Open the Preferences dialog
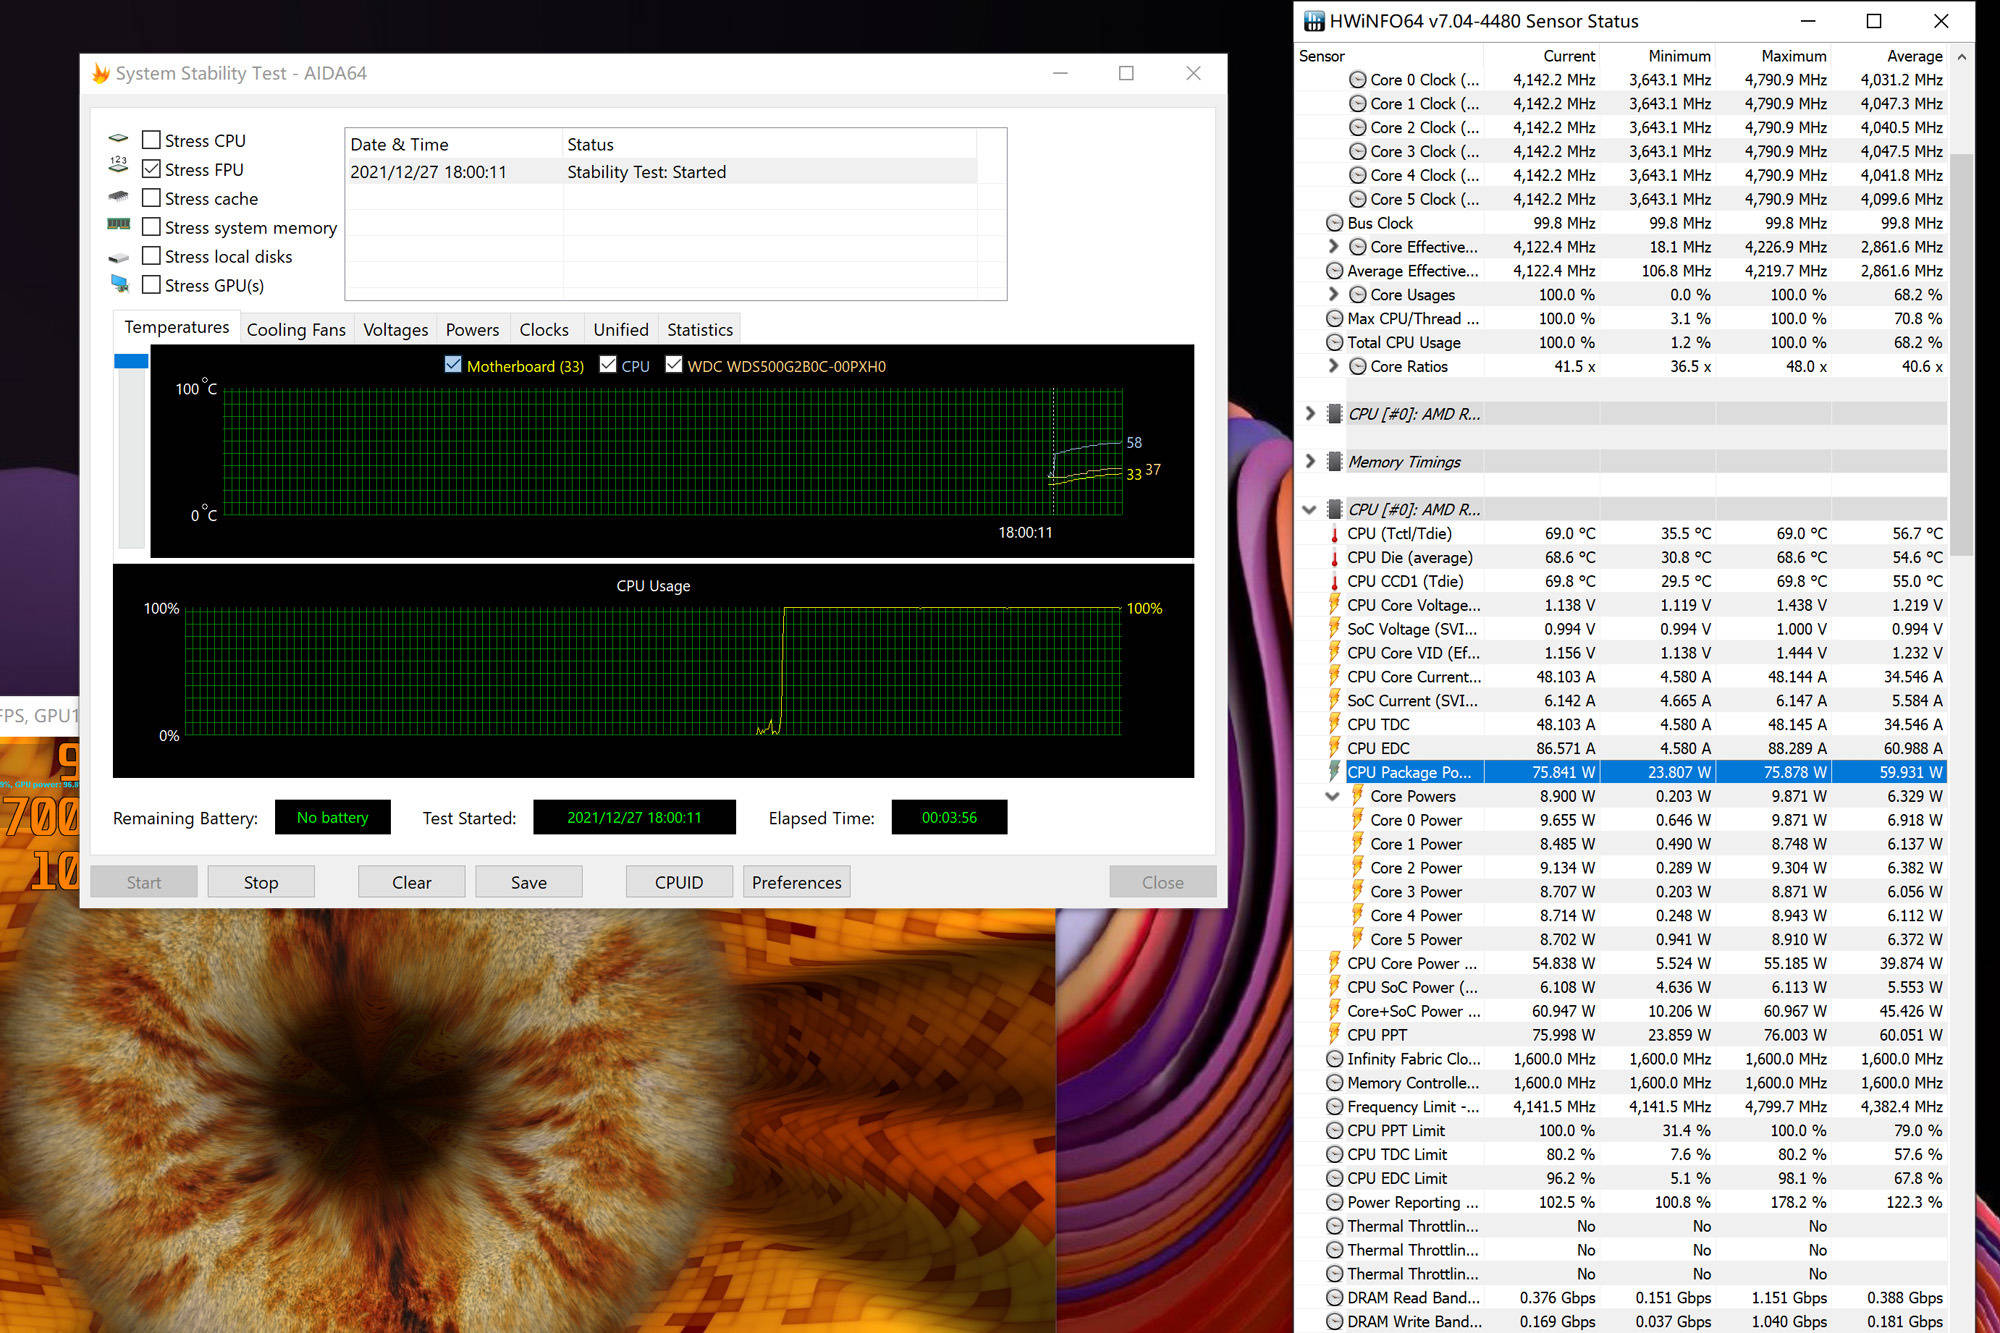 click(797, 882)
